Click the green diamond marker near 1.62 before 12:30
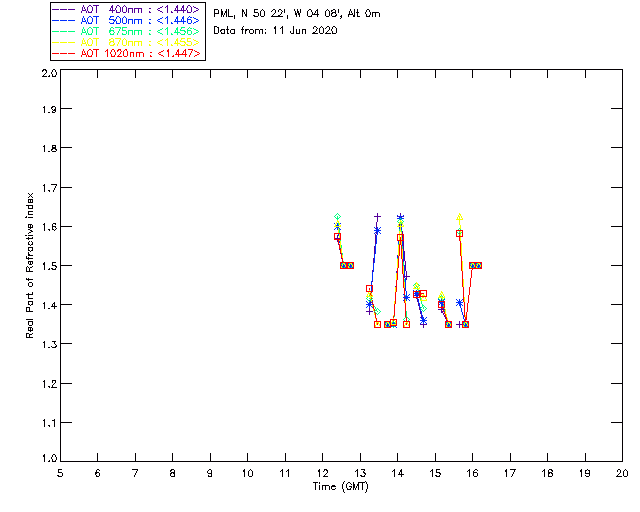Screen dimensions: 640x512 337,217
